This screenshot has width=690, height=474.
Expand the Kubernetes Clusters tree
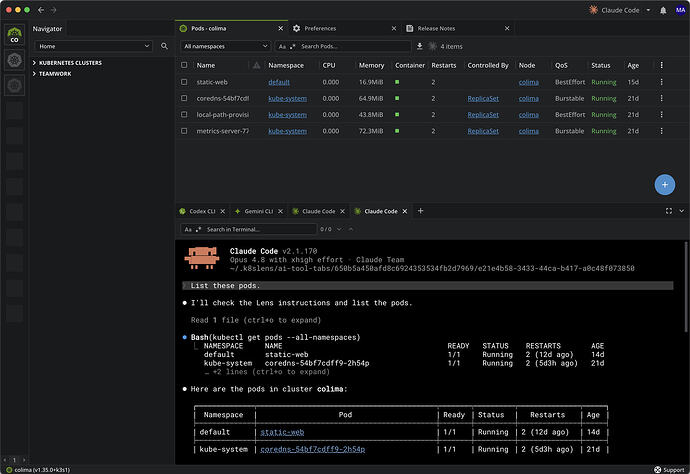34,63
